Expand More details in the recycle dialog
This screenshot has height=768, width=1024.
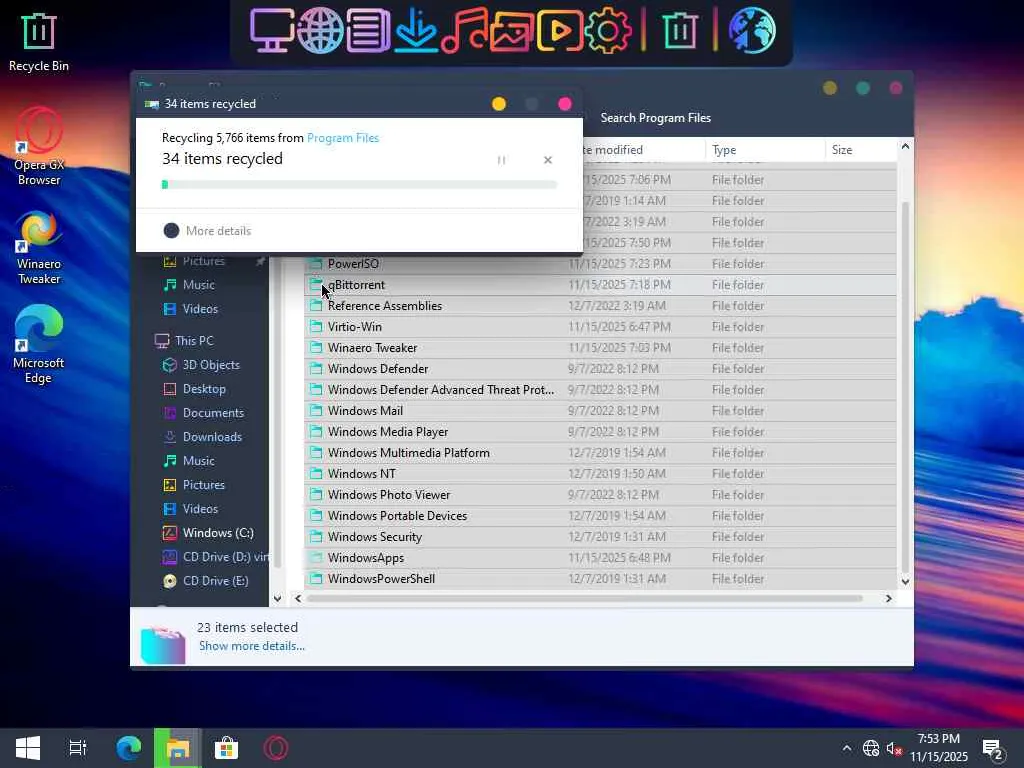pos(207,231)
